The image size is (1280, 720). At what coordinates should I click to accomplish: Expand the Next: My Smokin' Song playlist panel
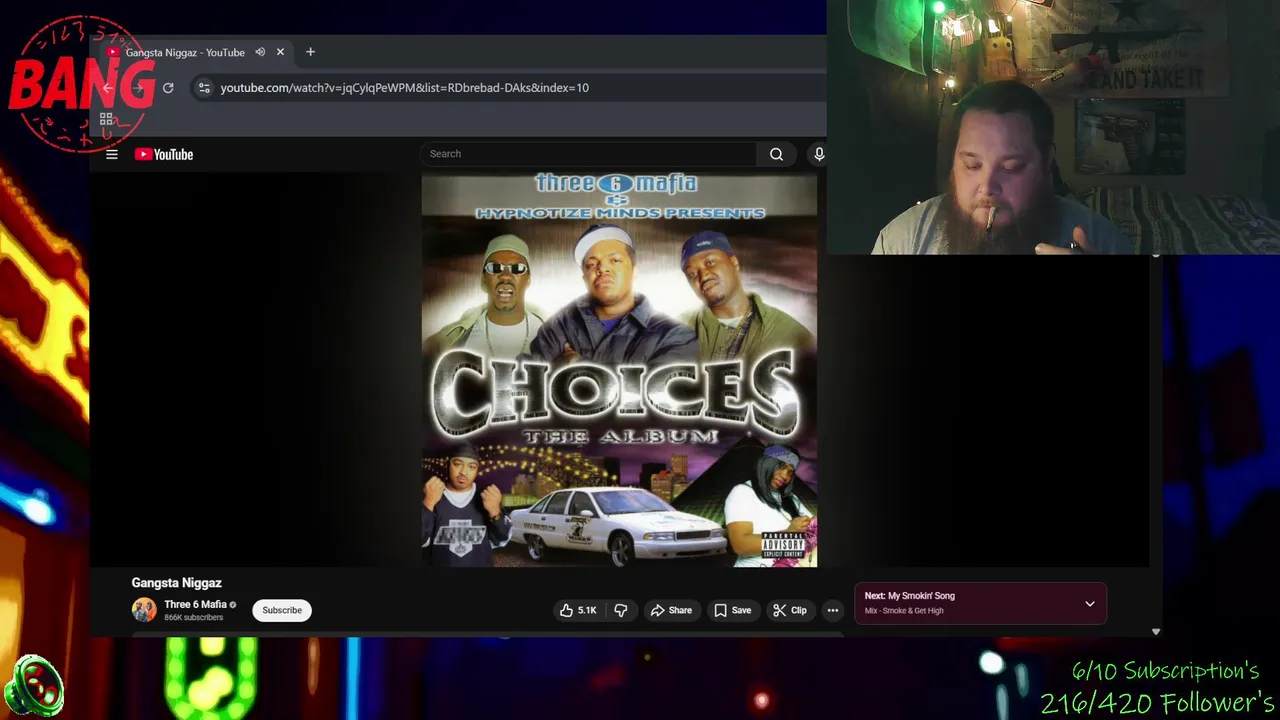pyautogui.click(x=1090, y=604)
